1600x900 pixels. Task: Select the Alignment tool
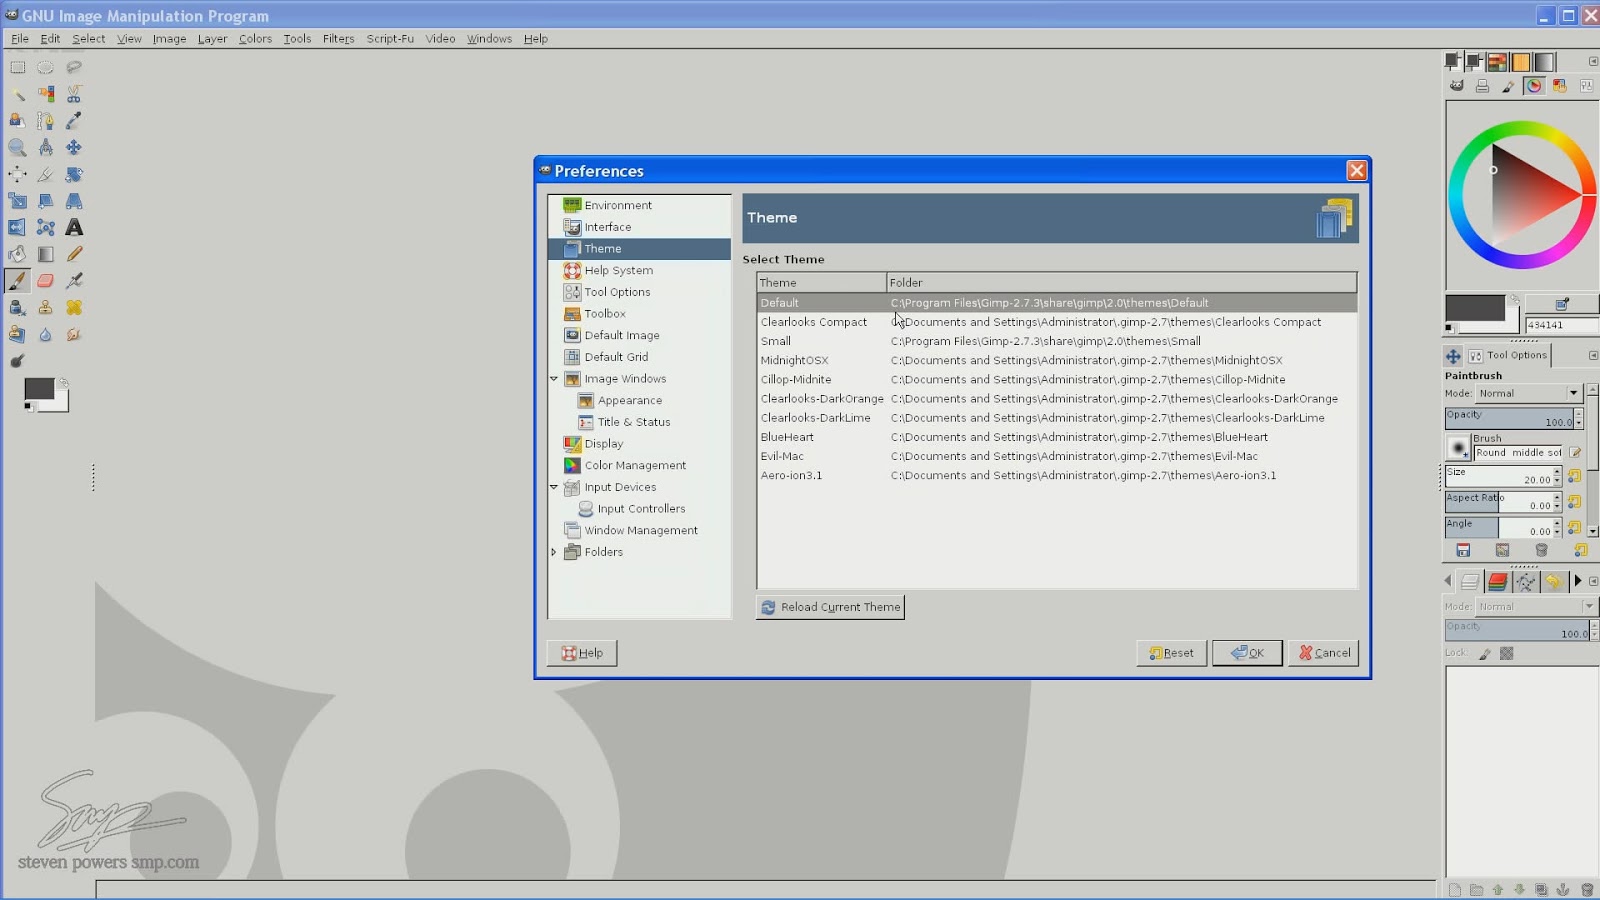tap(18, 174)
